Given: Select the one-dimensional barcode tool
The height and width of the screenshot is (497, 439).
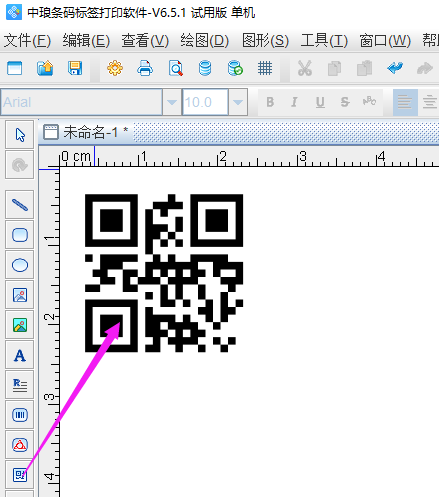Looking at the screenshot, I should pyautogui.click(x=20, y=415).
